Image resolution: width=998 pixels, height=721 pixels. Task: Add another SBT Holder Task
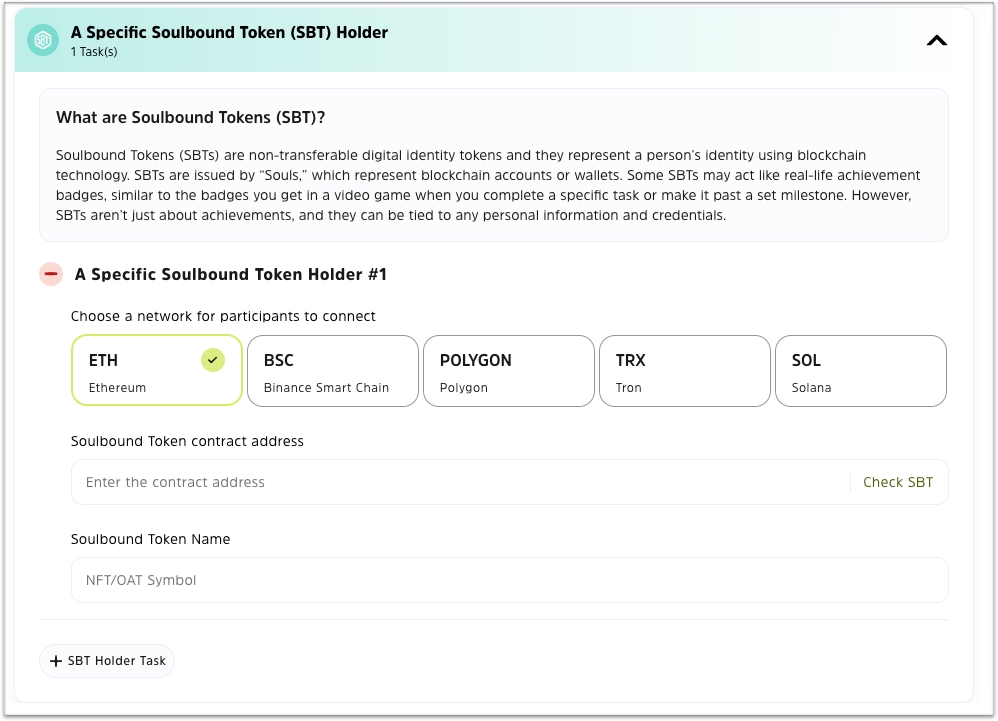coord(107,661)
